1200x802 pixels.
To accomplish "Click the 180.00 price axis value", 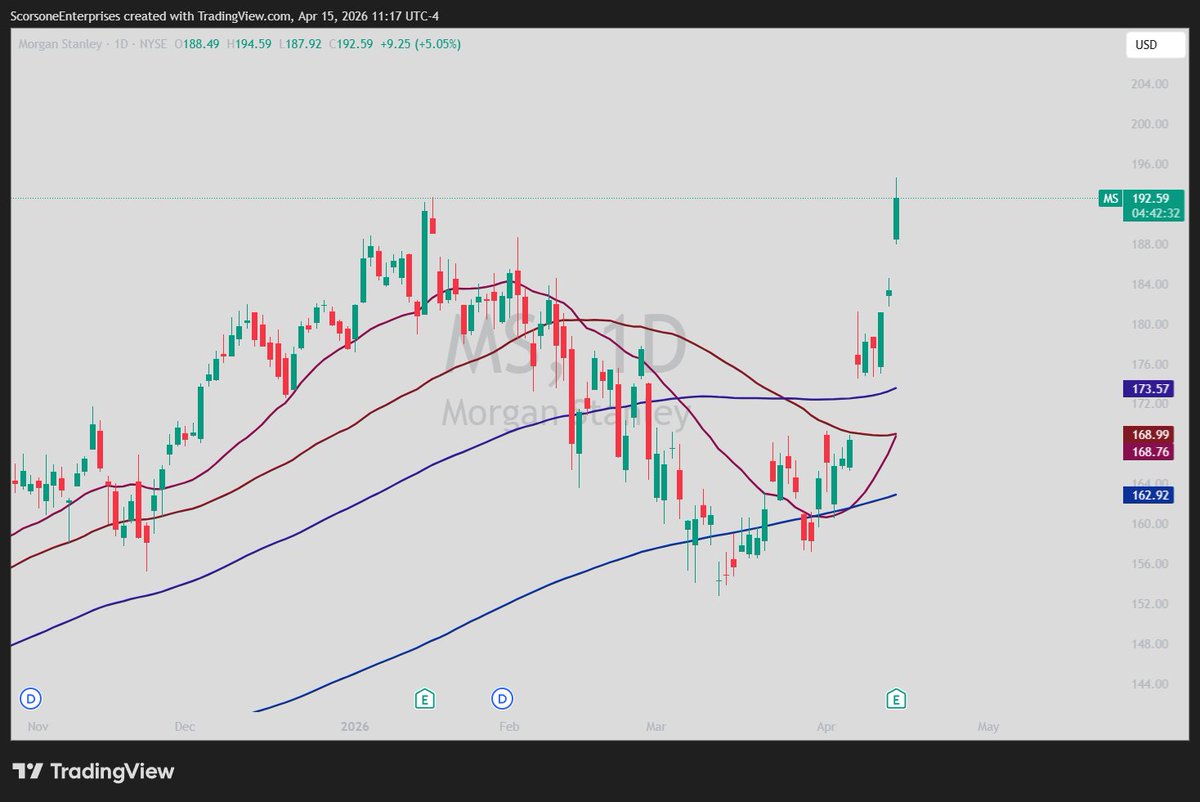I will (x=1151, y=324).
